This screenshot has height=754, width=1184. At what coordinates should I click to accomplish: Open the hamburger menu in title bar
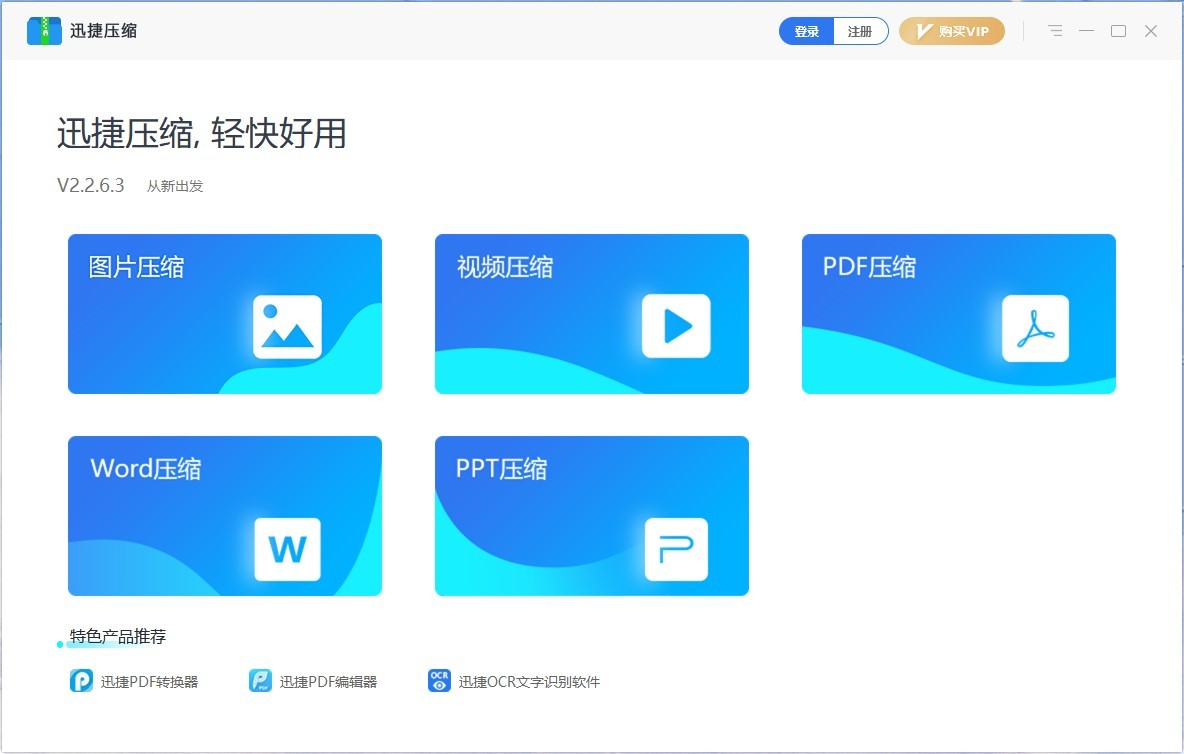coord(1055,31)
